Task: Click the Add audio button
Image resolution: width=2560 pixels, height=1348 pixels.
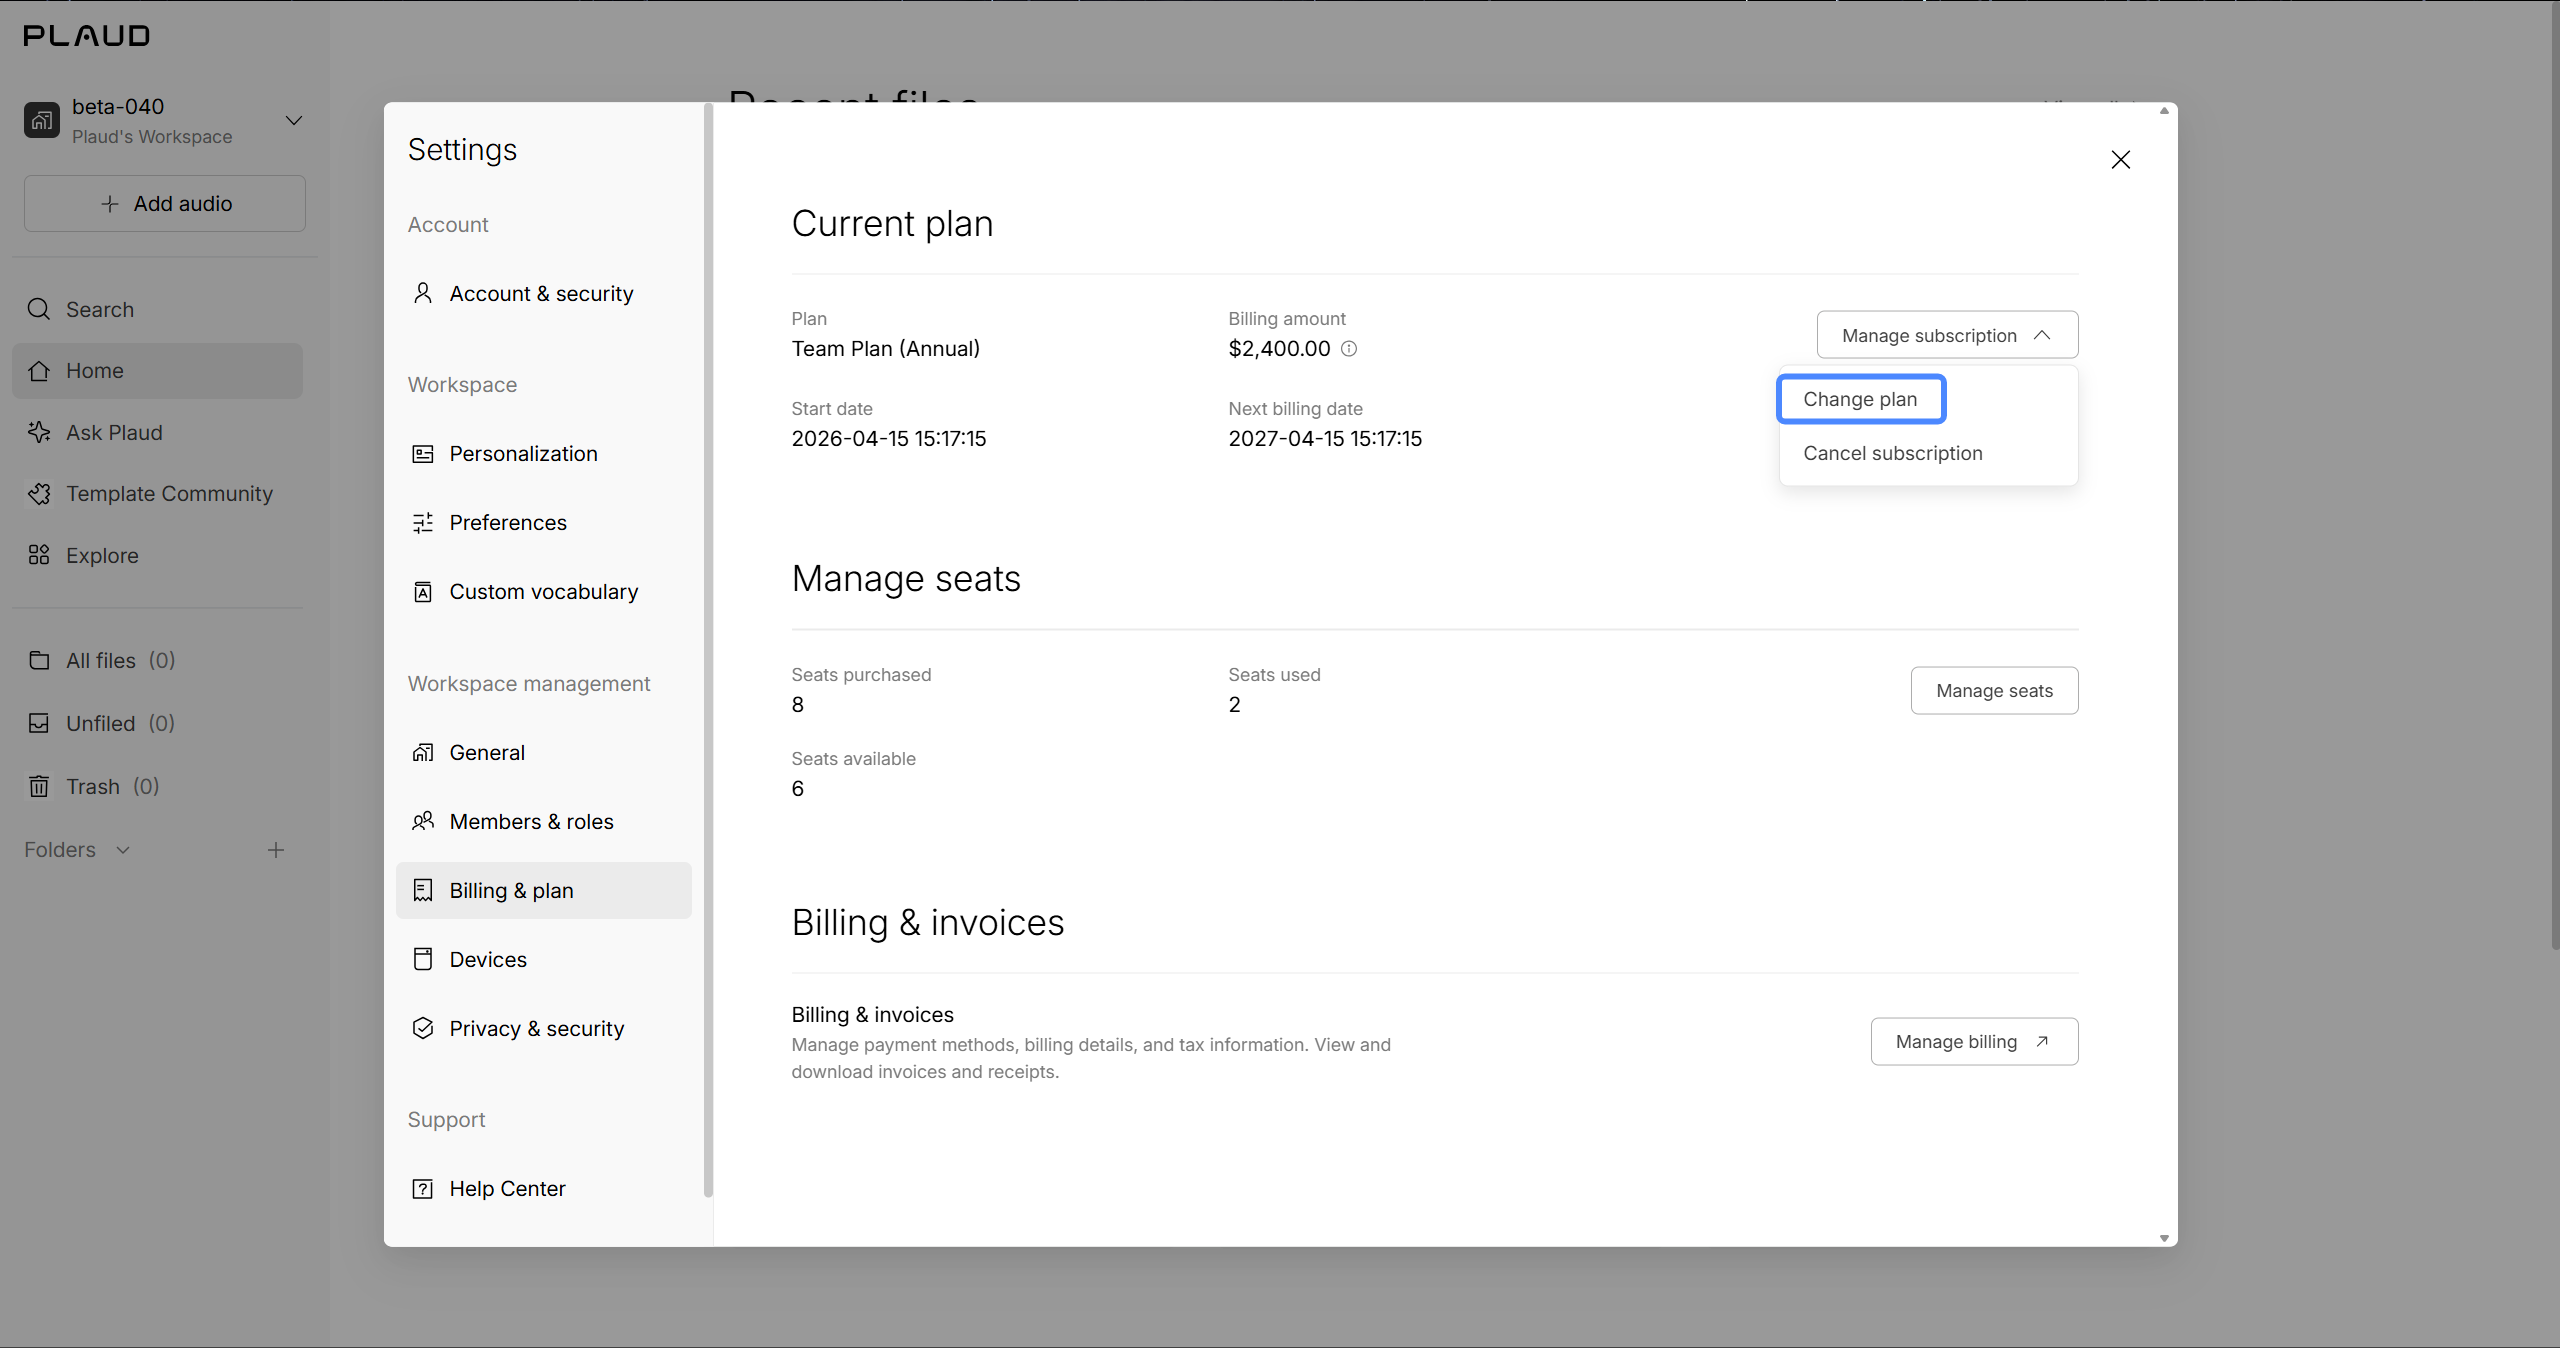Action: tap(165, 204)
